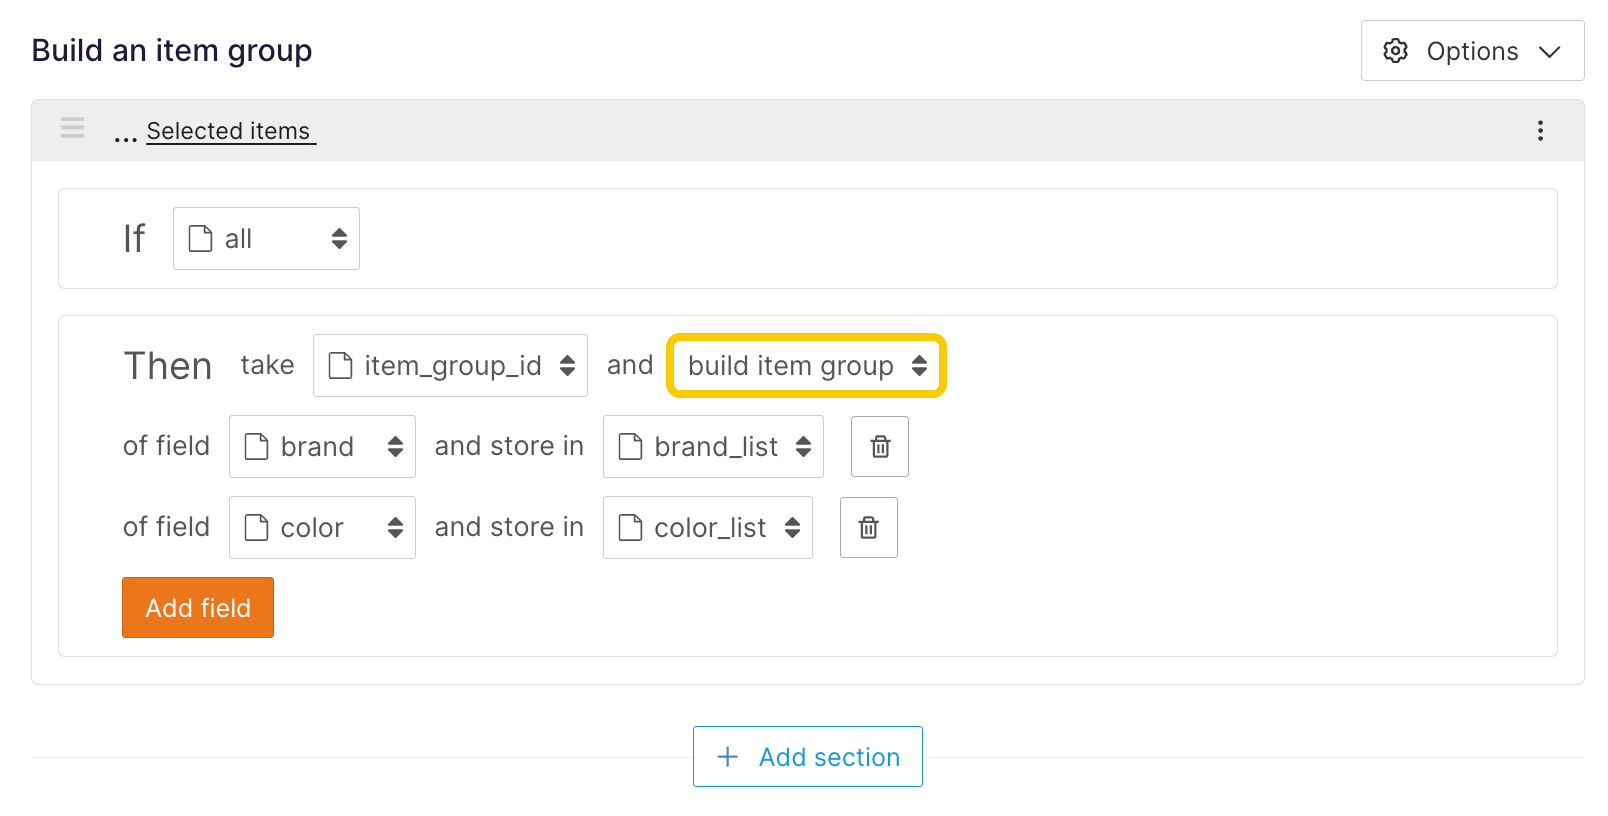
Task: Click the ellipsis before Selected items
Action: tap(125, 135)
